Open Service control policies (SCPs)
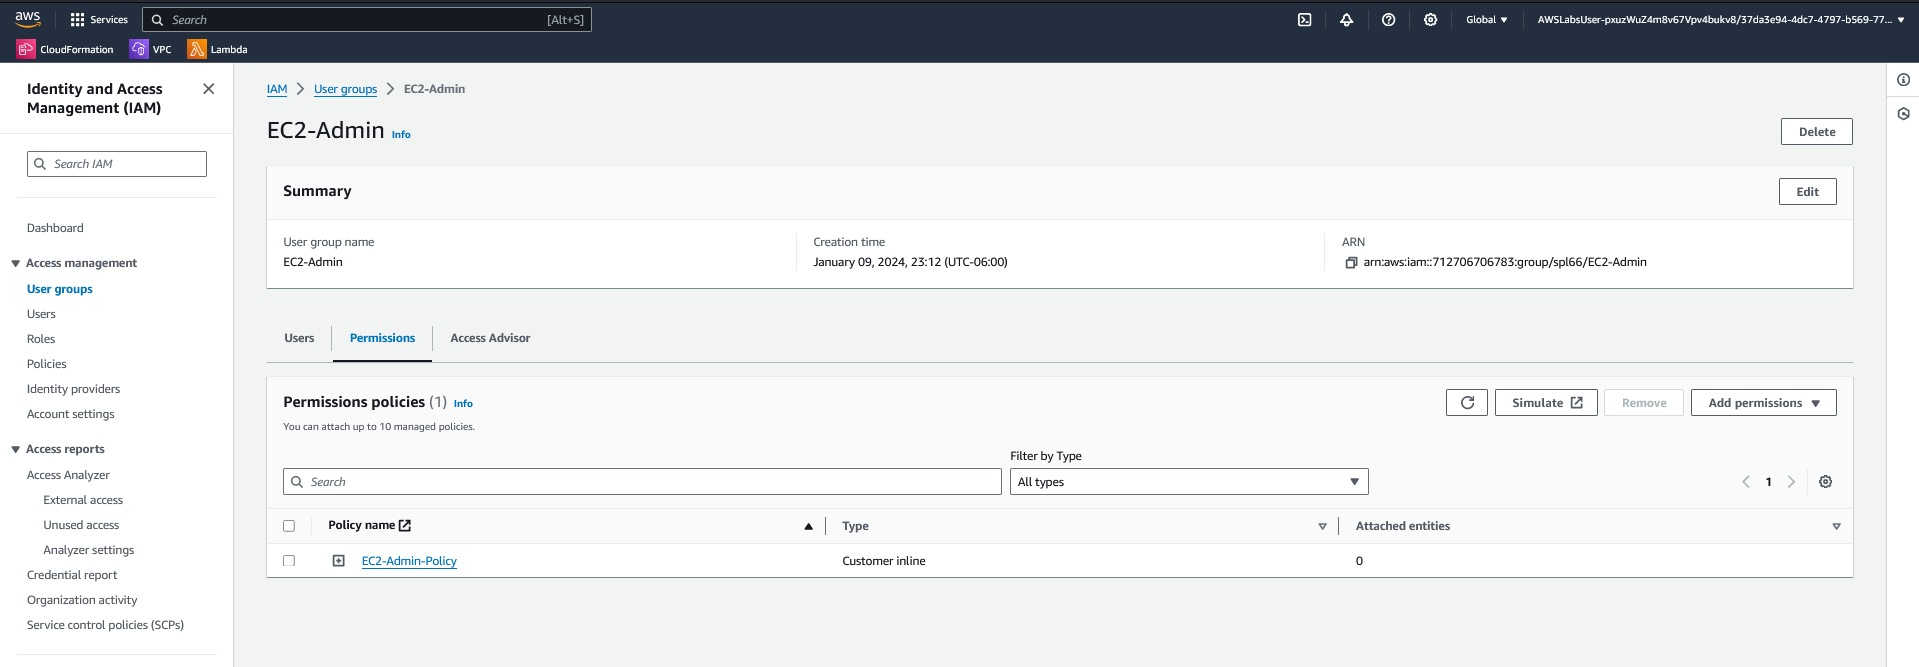Image resolution: width=1919 pixels, height=667 pixels. pos(105,625)
